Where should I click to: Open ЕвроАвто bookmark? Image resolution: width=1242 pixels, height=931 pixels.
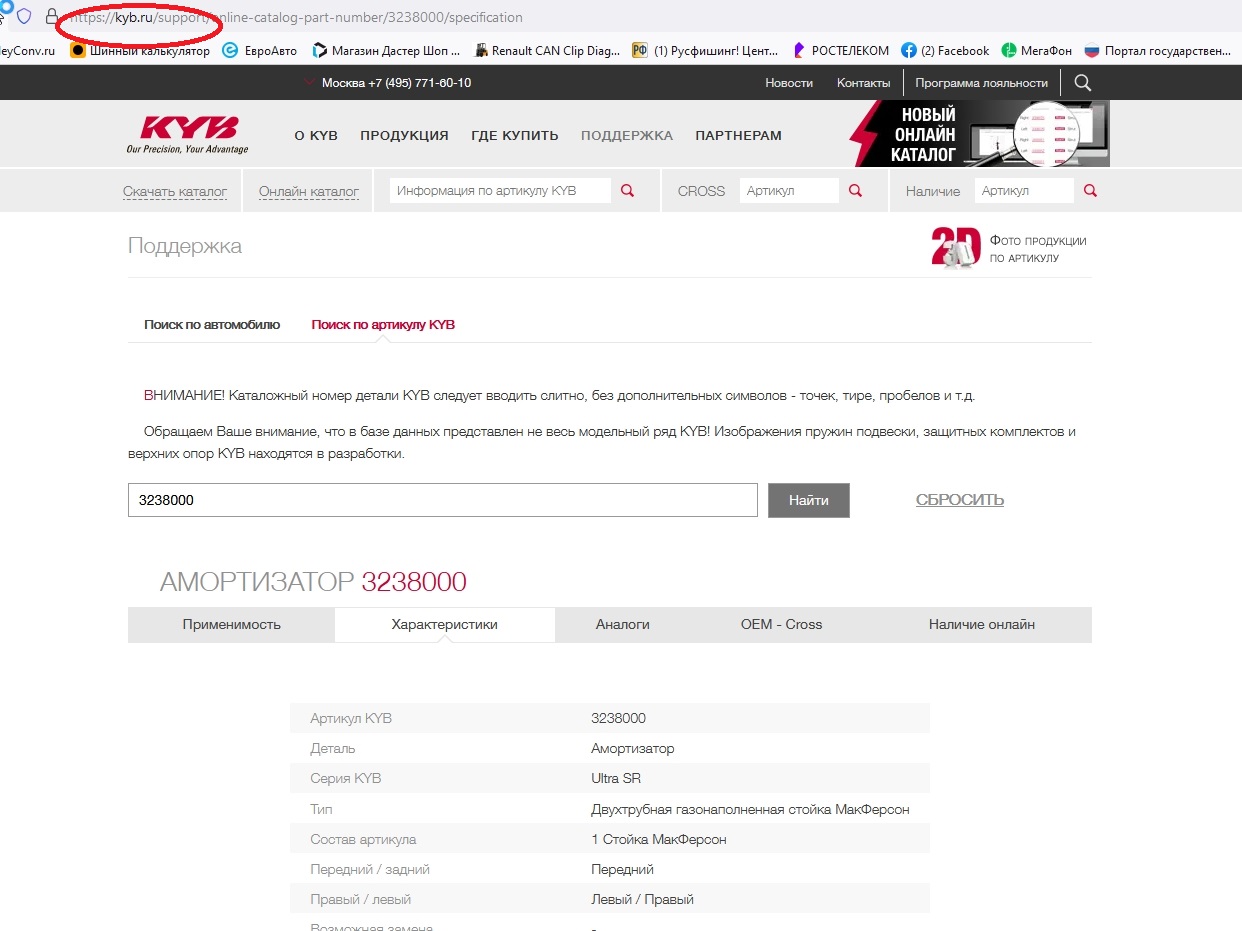point(259,50)
